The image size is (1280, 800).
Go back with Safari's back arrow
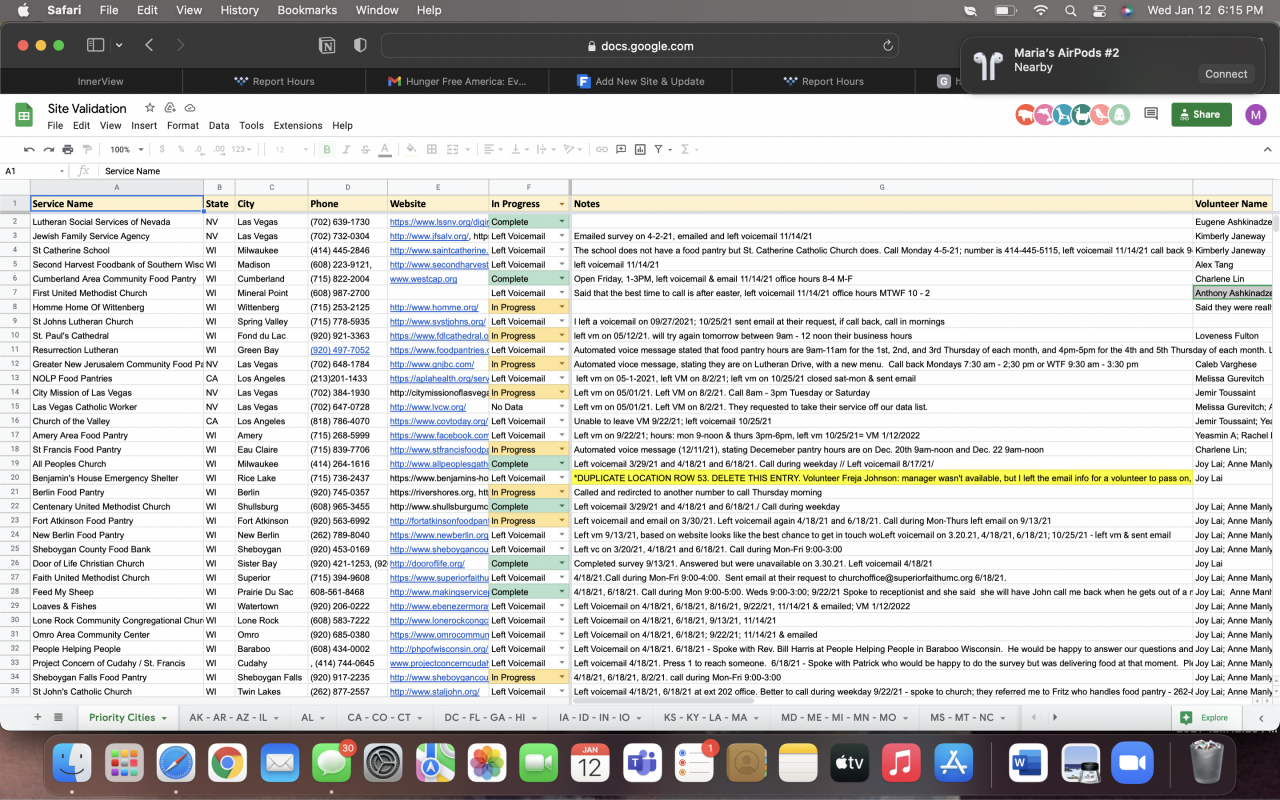pyautogui.click(x=149, y=45)
